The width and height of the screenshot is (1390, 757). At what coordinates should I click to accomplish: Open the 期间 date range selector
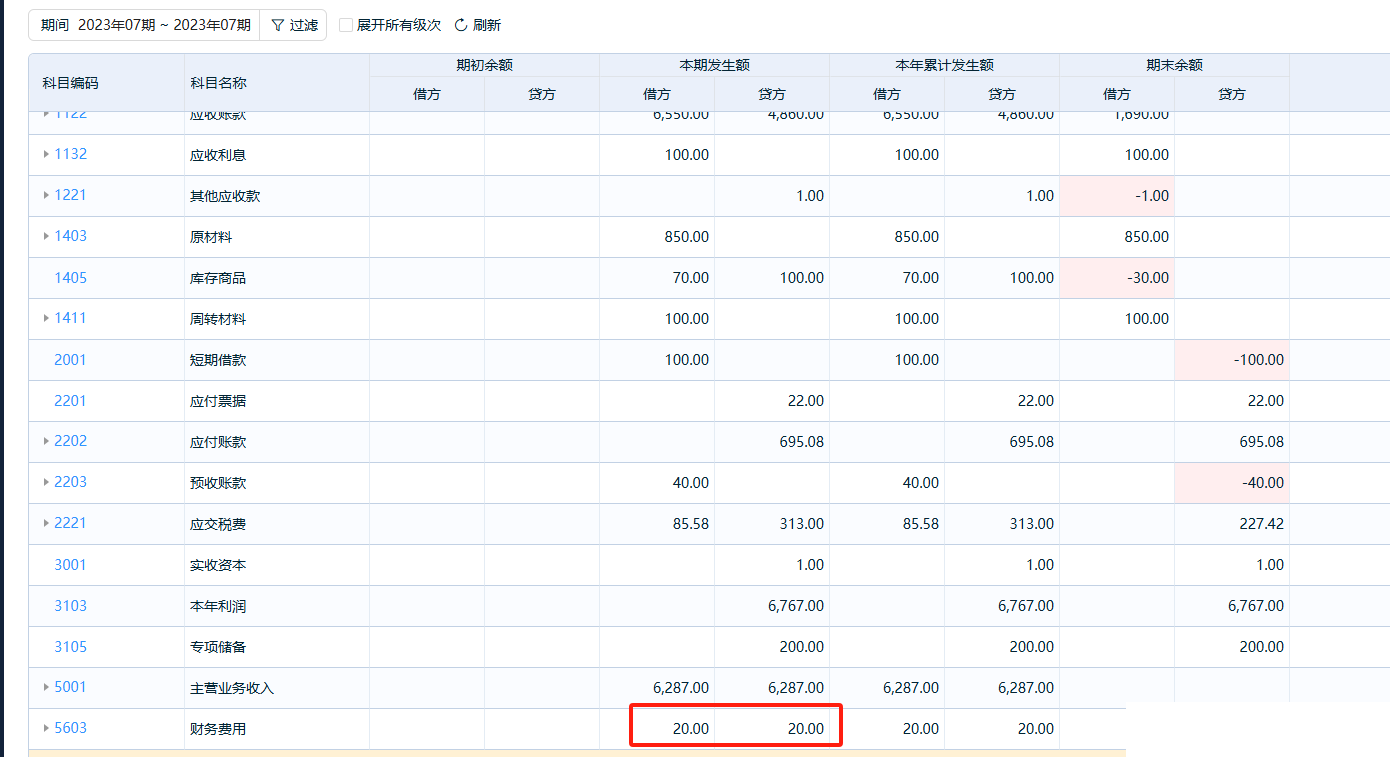pos(146,25)
